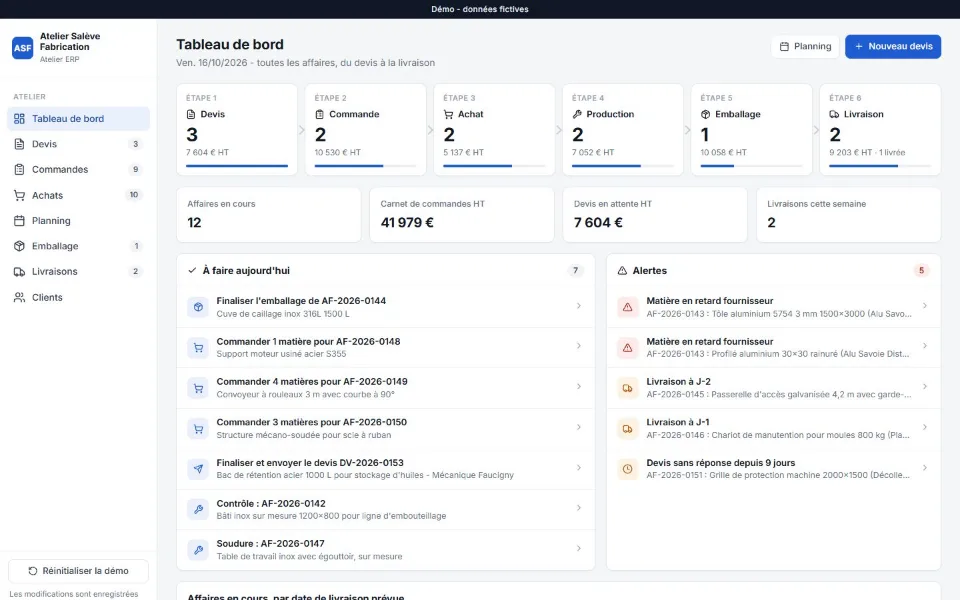Click wrench icon for Soudure AF-2026-0147

tap(198, 550)
